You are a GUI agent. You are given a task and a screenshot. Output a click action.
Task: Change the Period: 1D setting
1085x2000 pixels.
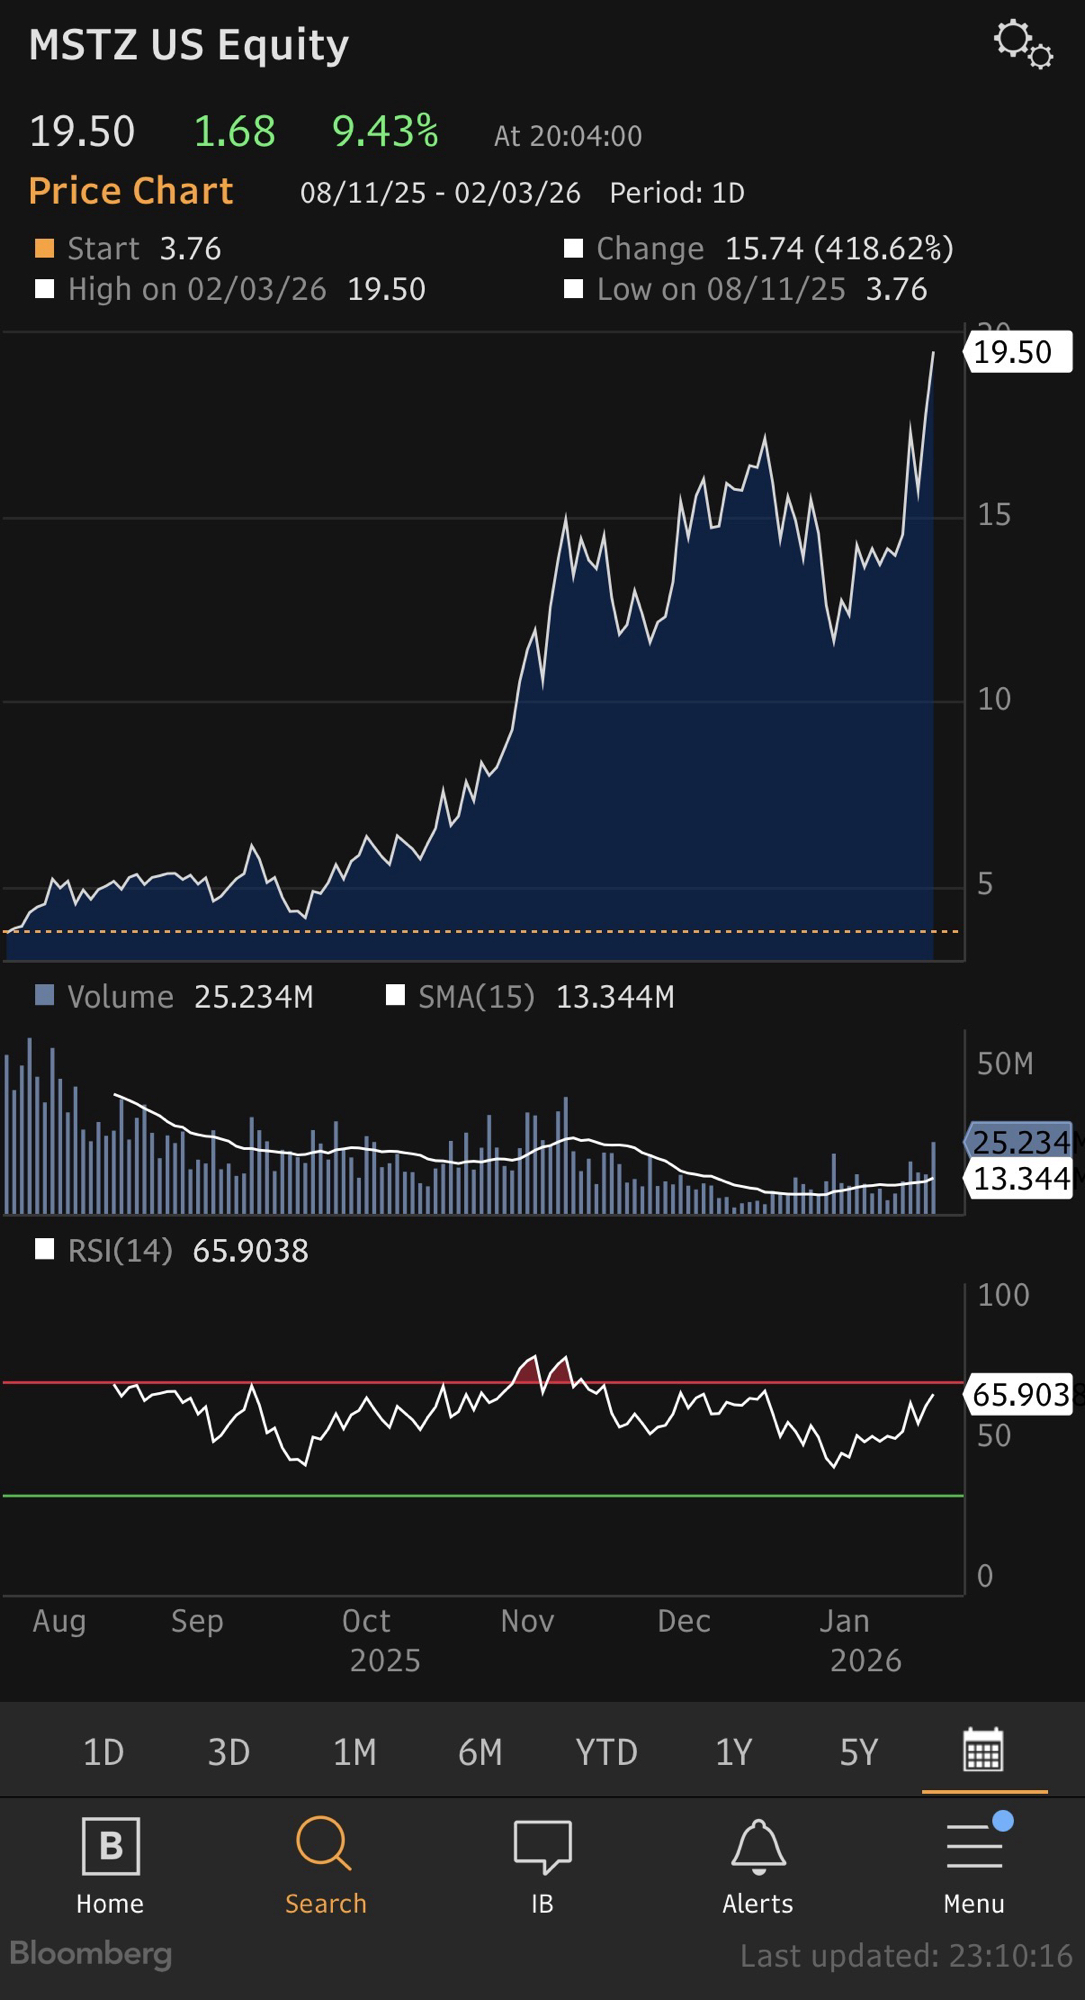pos(677,193)
